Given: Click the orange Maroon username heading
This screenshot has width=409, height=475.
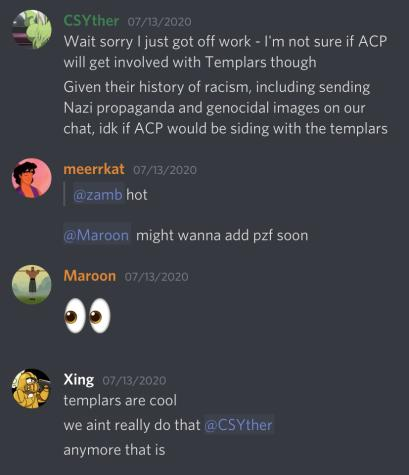Looking at the screenshot, I should pos(90,276).
